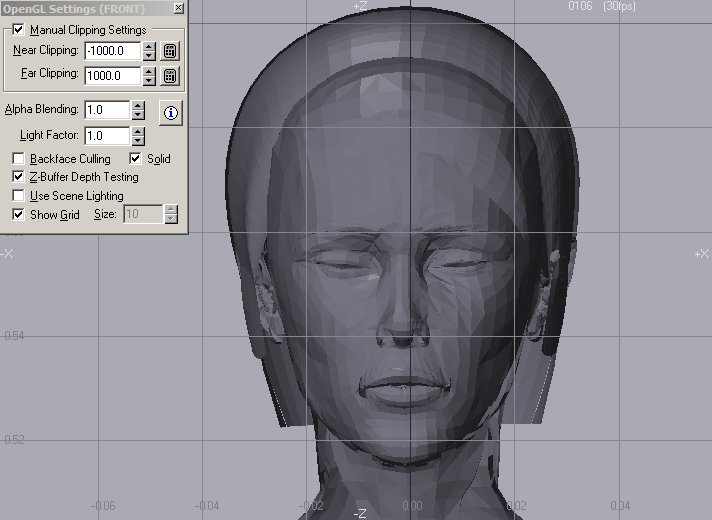712x520 pixels.
Task: Open calculator button for Far Clipping
Action: point(170,76)
